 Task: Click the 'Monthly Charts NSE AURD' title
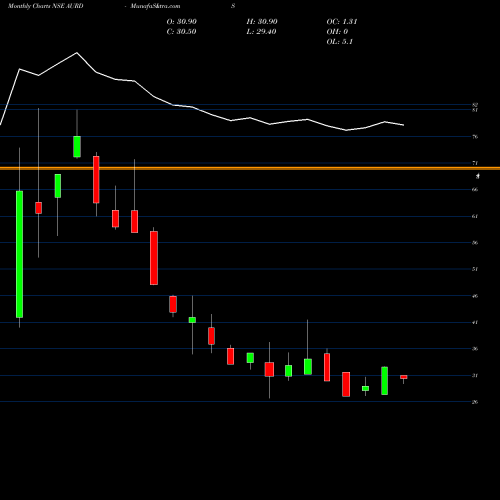click(46, 6)
